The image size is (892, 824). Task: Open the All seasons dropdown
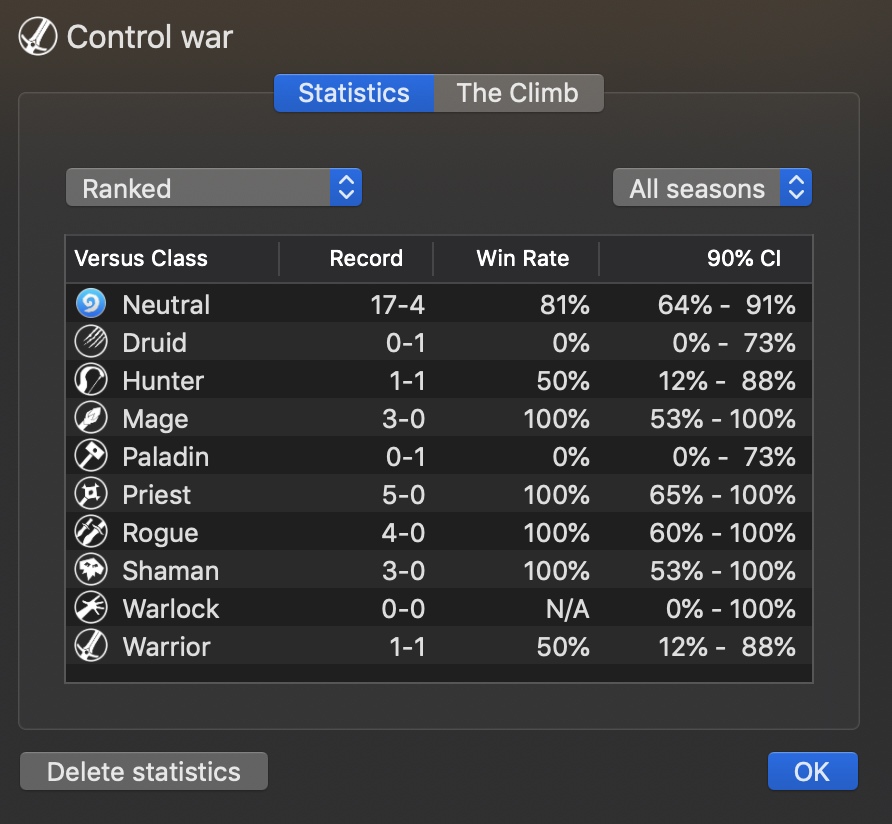click(712, 188)
